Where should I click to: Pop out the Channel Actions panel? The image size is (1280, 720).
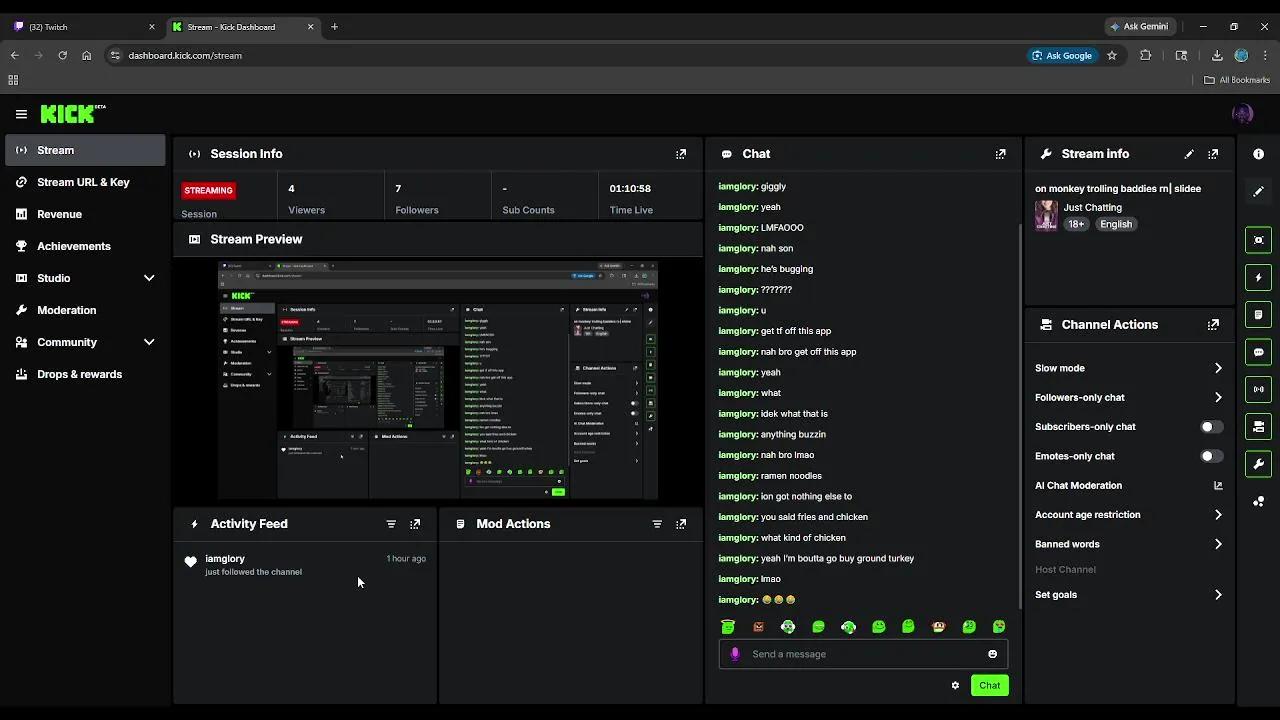(1213, 325)
